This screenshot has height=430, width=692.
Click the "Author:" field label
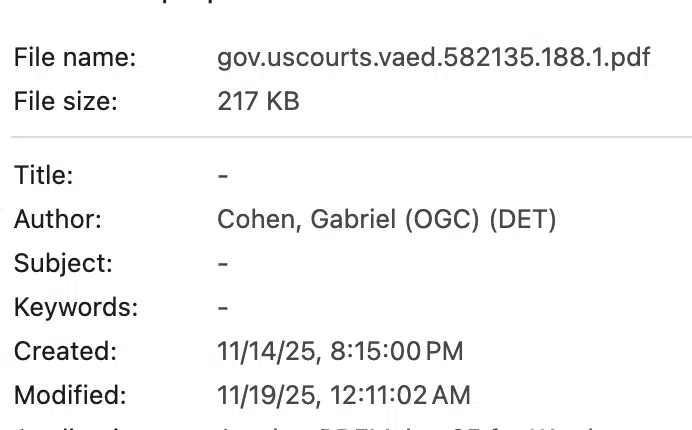click(x=58, y=220)
